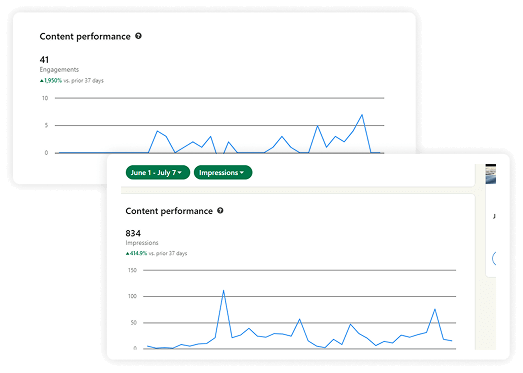The width and height of the screenshot is (523, 373).
Task: Click the 41 engagements total
Action: (x=44, y=60)
